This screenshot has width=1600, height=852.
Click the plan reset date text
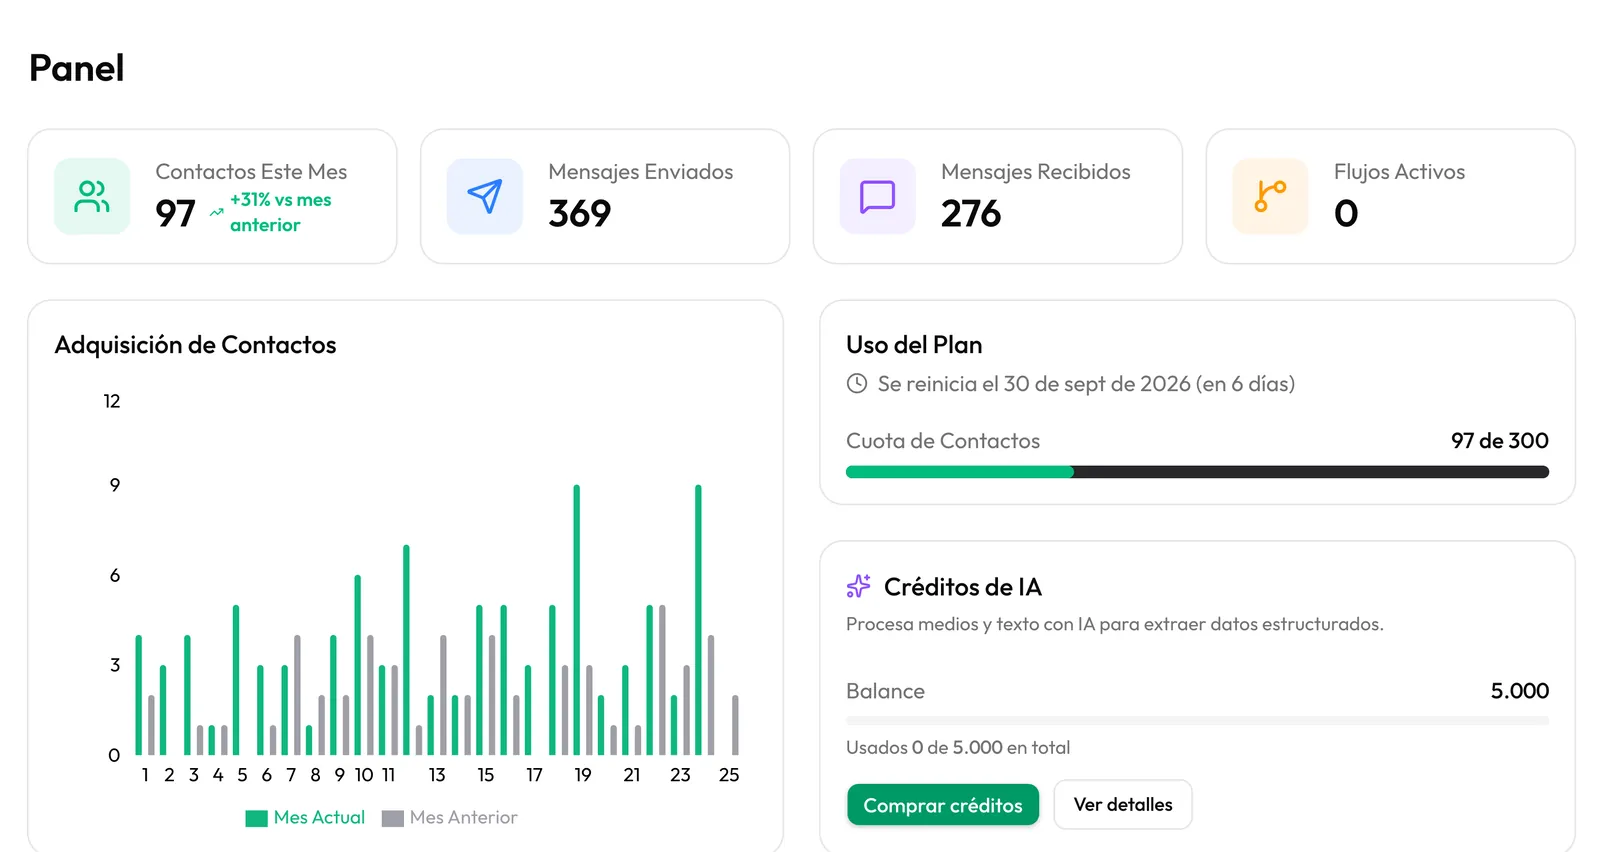coord(1086,384)
